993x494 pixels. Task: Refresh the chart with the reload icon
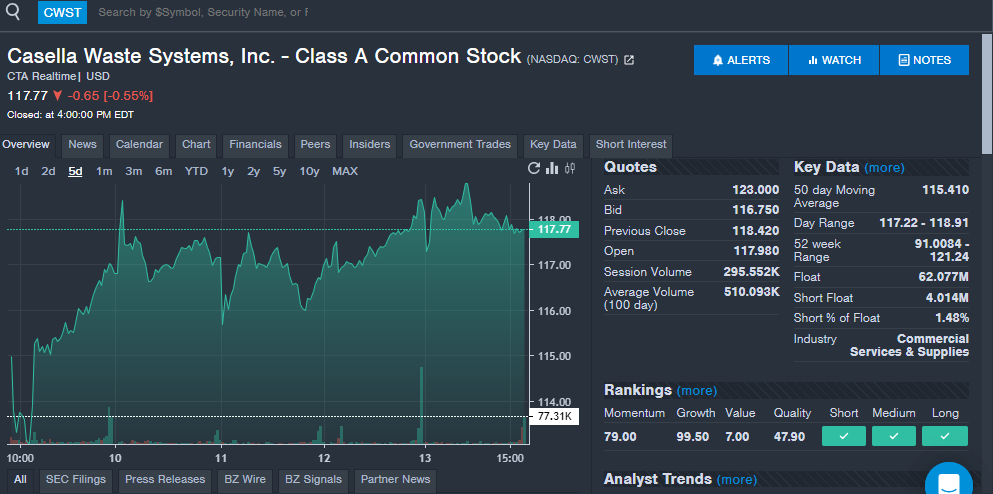click(534, 168)
